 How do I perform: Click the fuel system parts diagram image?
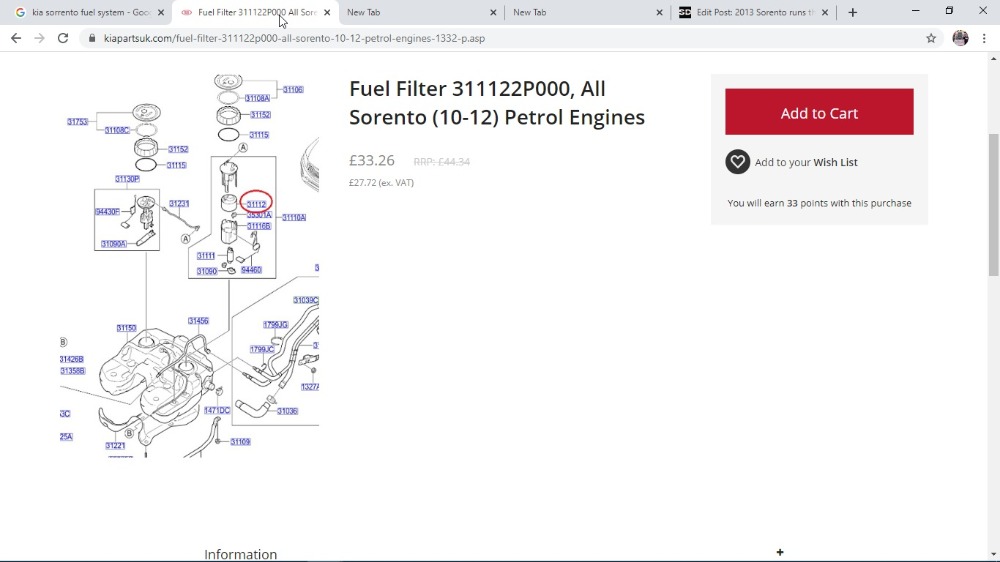(x=189, y=265)
